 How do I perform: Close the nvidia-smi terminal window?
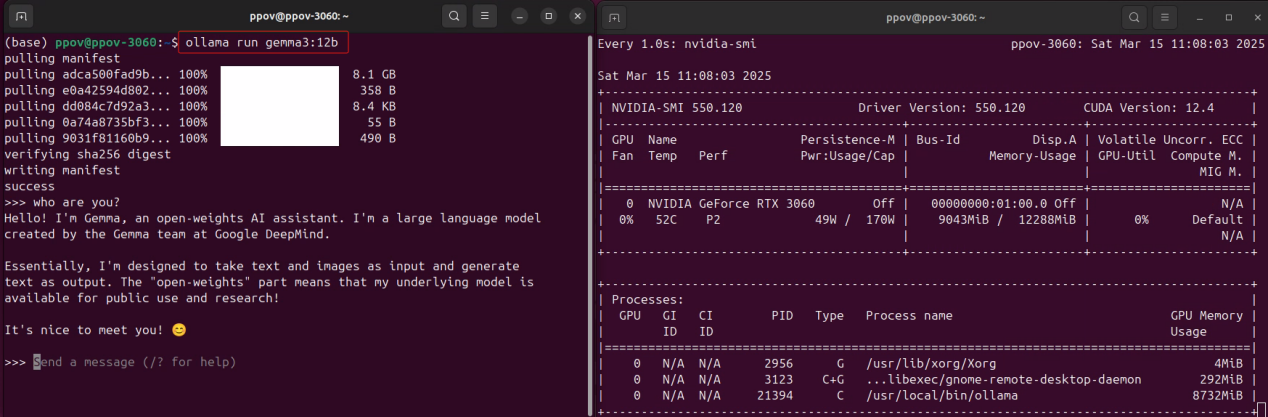point(1256,17)
